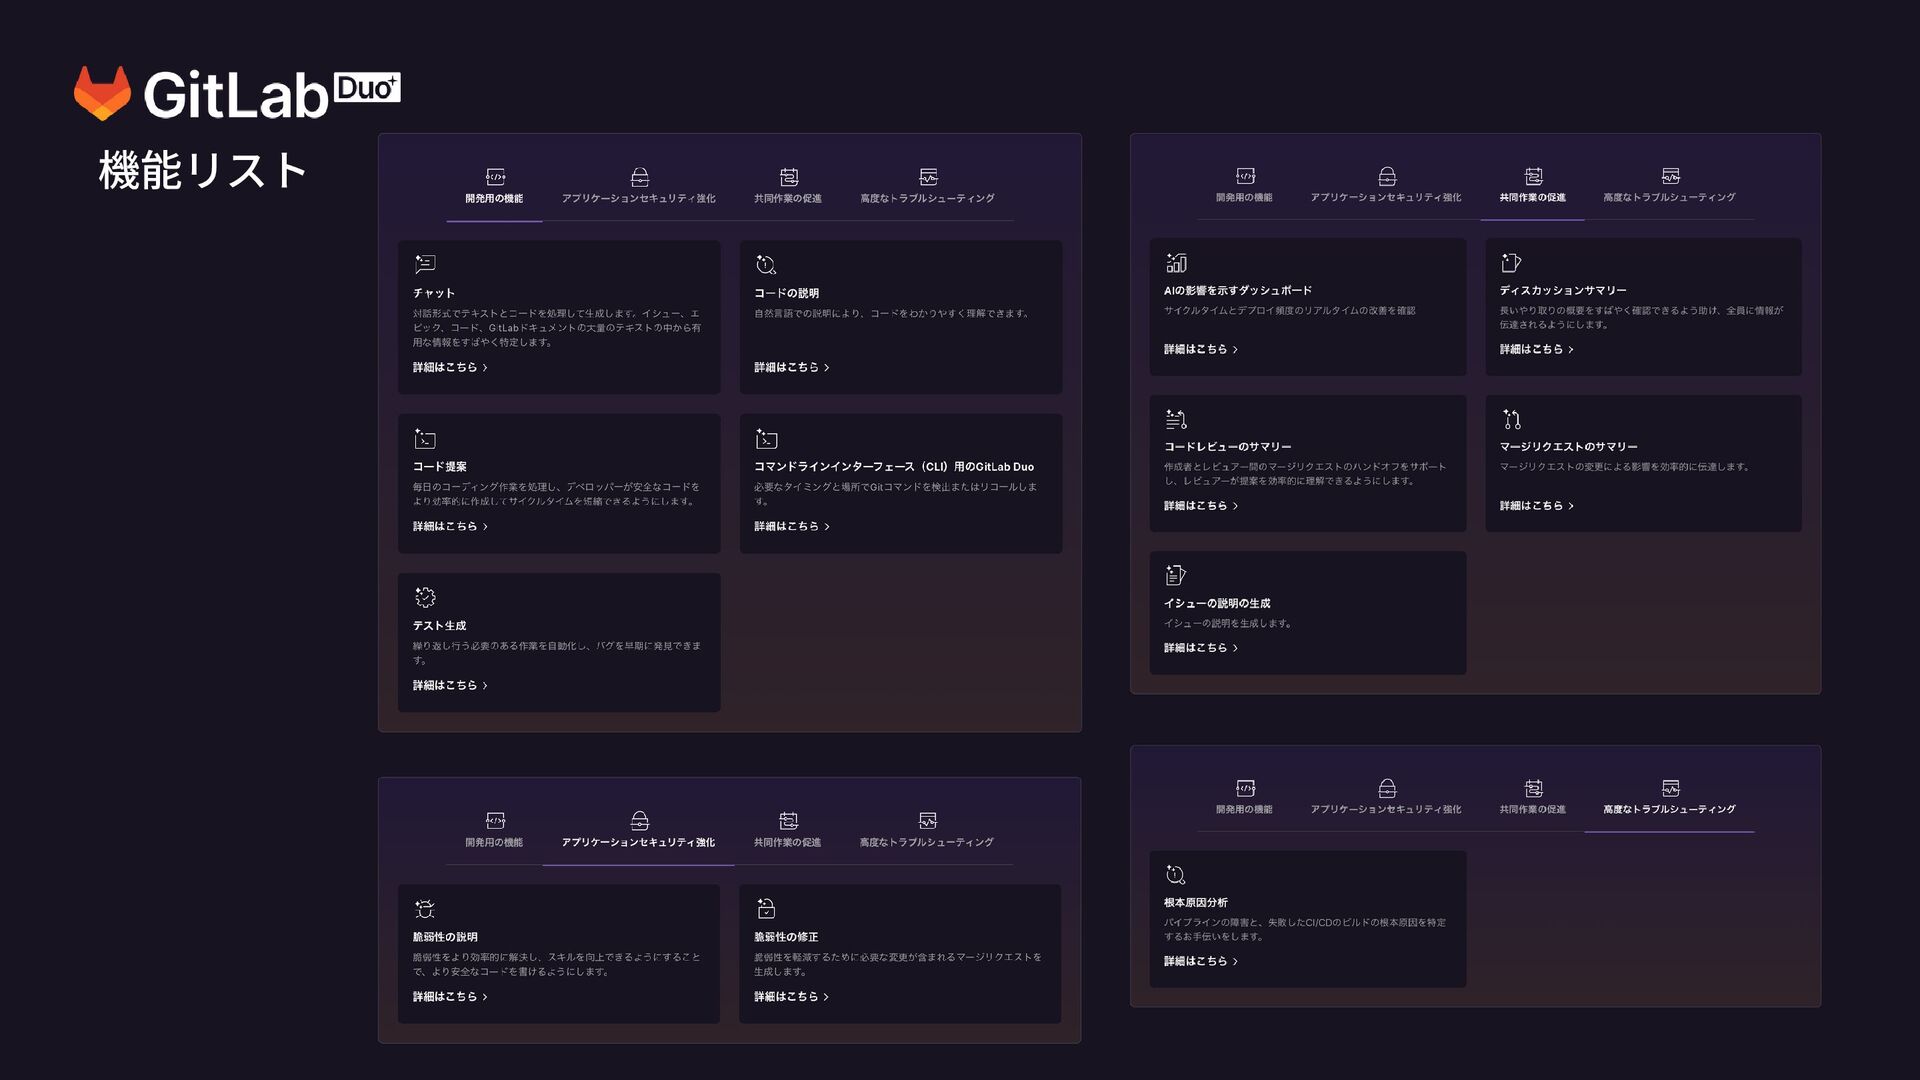Image resolution: width=1920 pixels, height=1080 pixels.
Task: Click description text 'イシューの説明を生成します。'
Action: [1229, 624]
